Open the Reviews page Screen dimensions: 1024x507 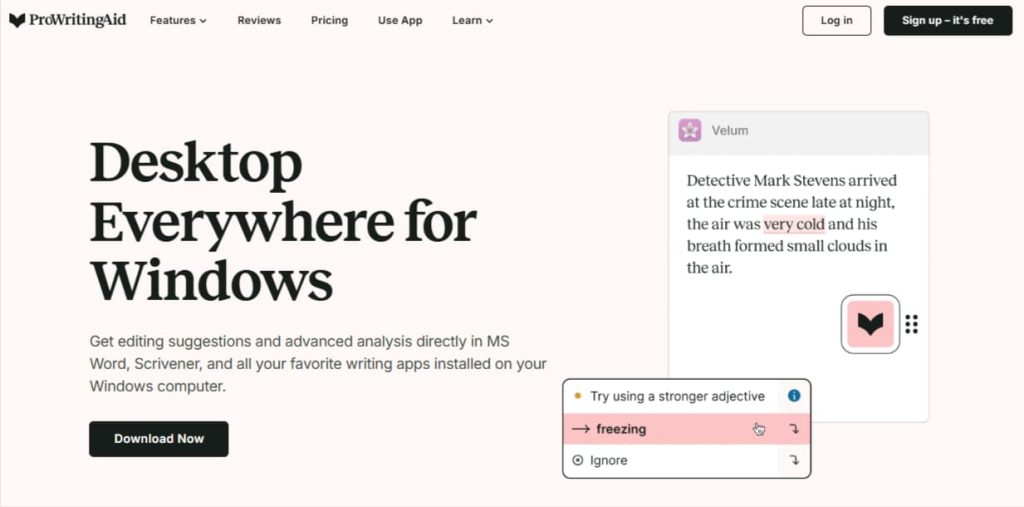point(259,20)
